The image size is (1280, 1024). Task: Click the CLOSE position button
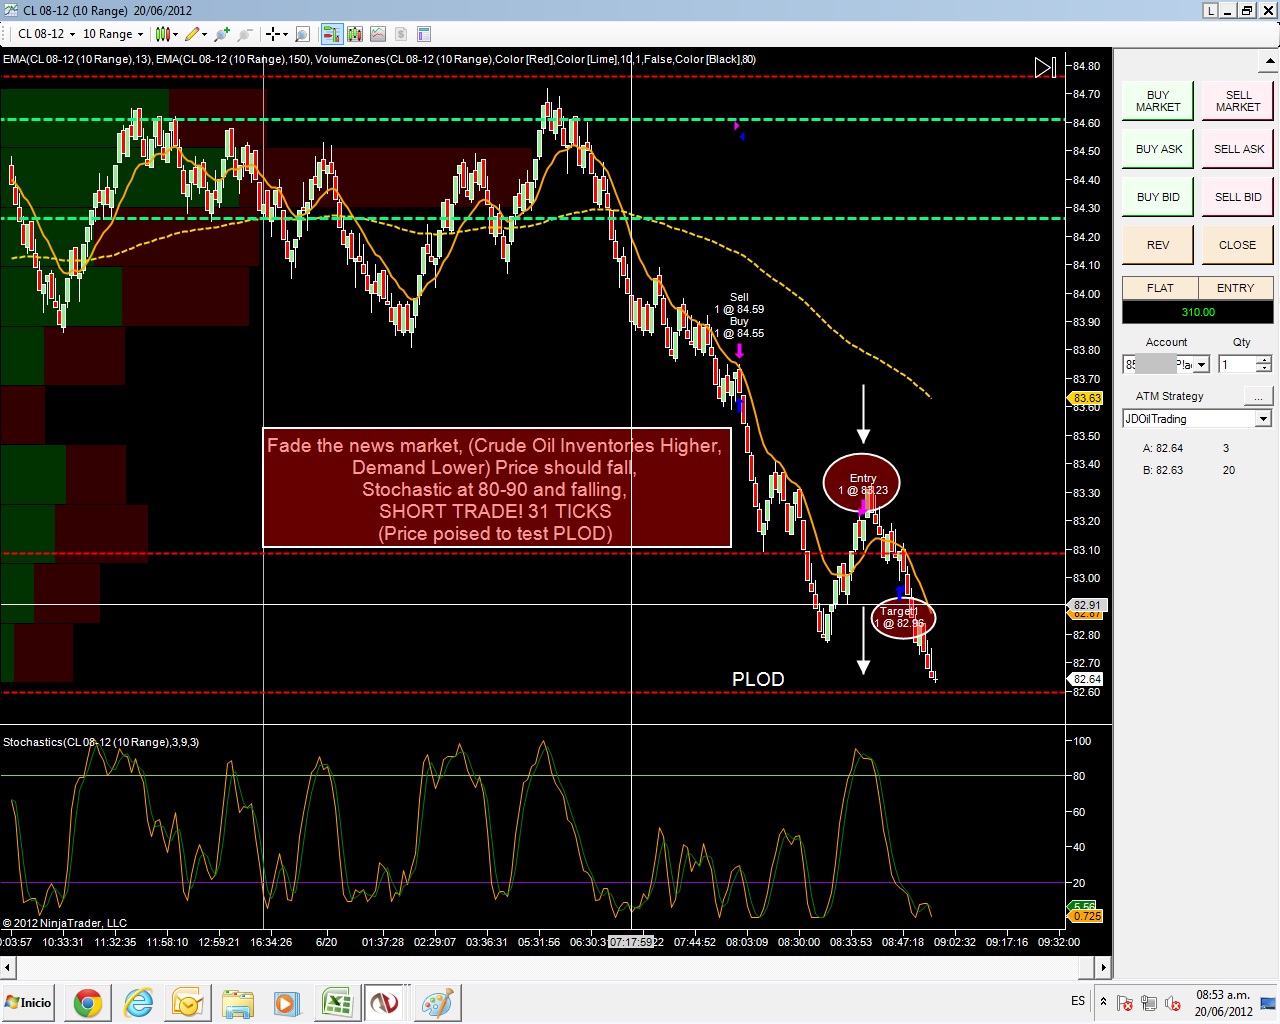click(x=1238, y=245)
